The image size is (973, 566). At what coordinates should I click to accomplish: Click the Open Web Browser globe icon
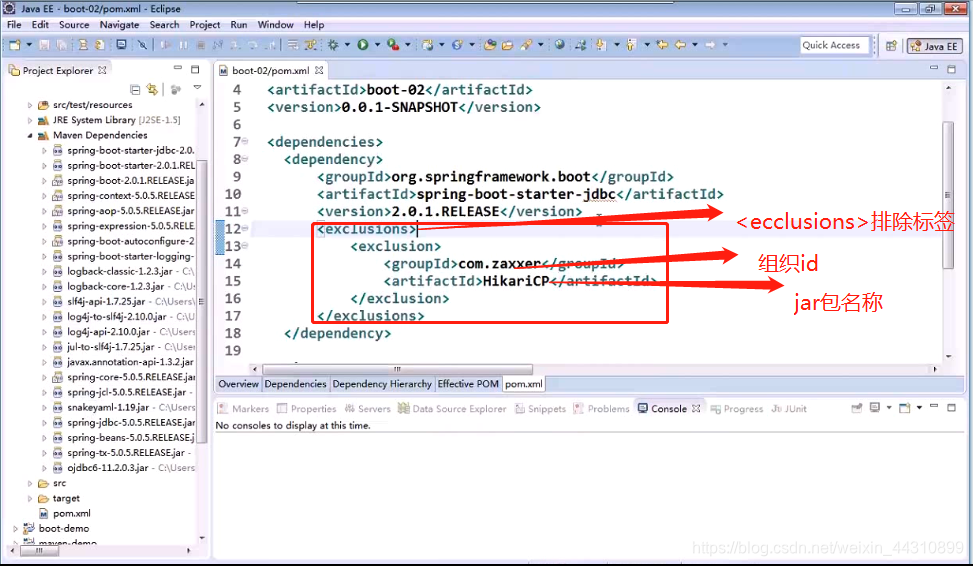[x=560, y=45]
